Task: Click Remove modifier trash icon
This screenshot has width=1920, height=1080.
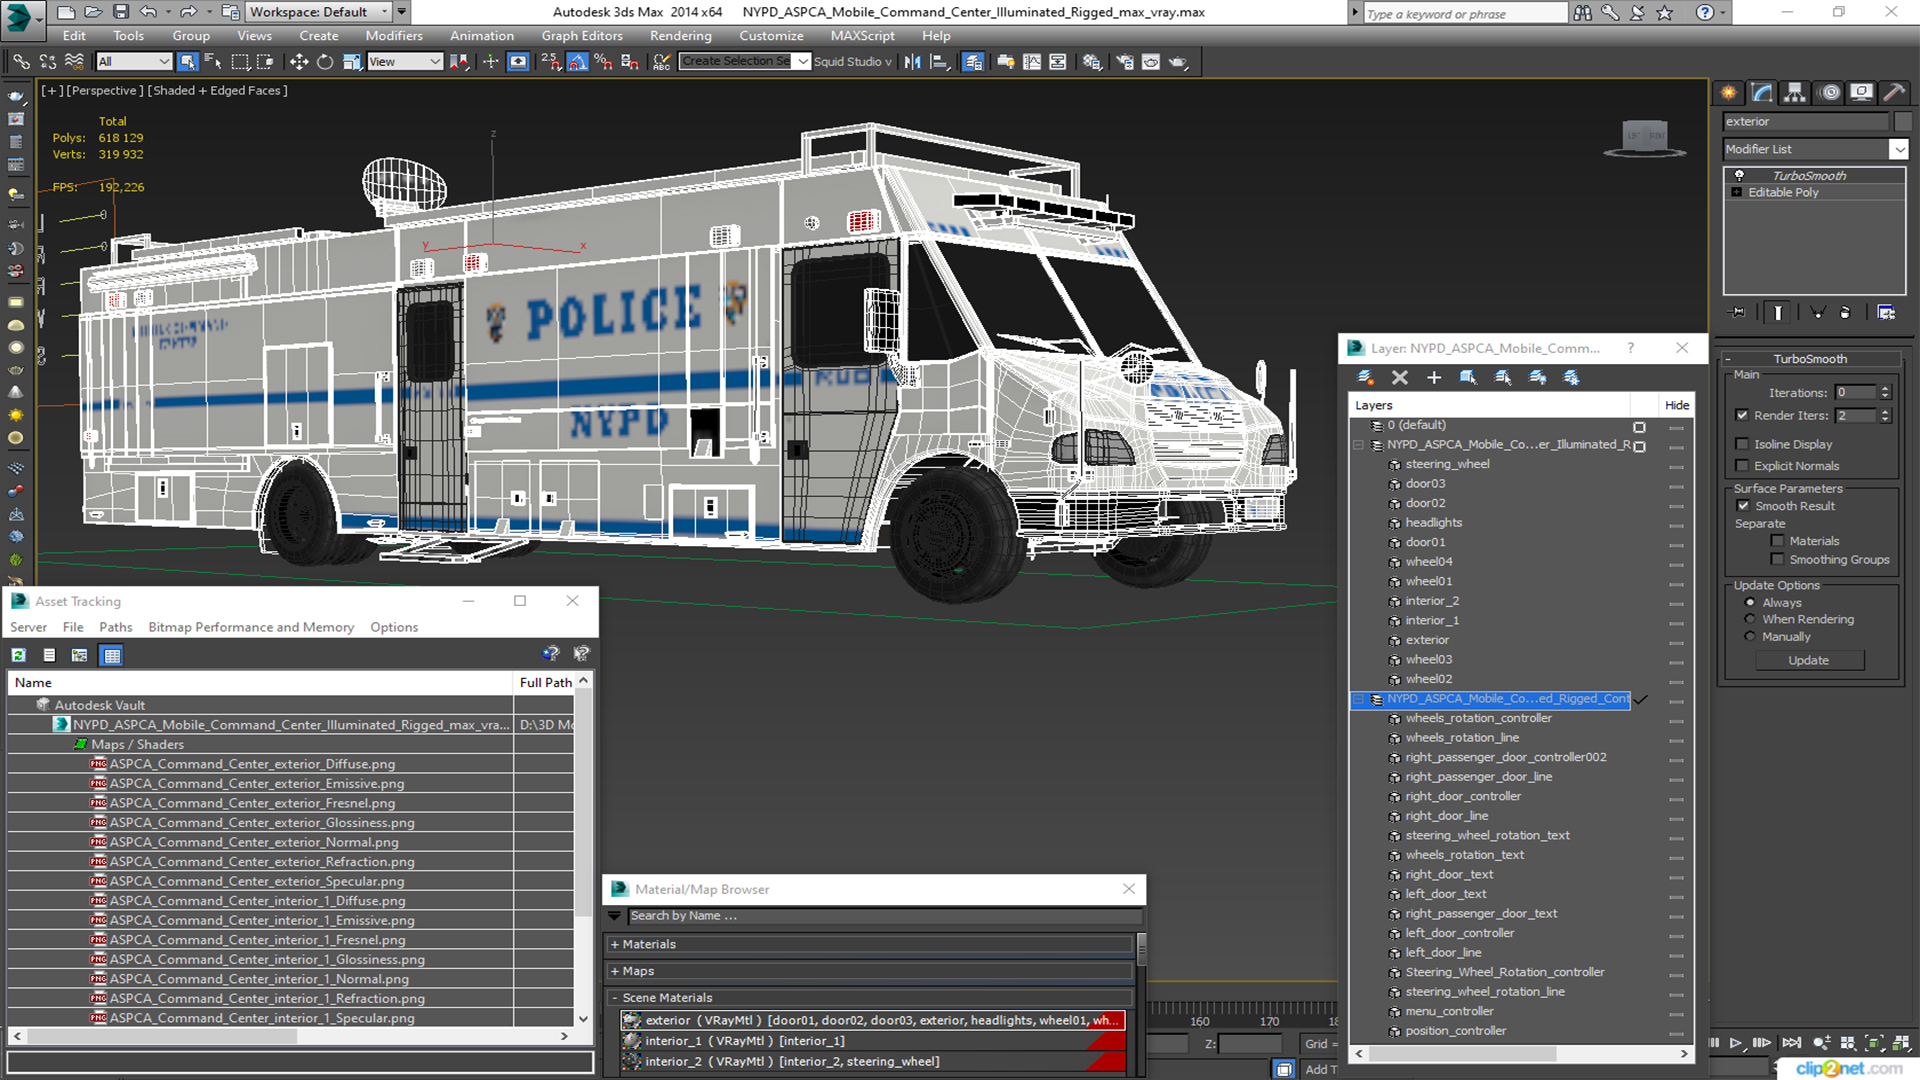Action: click(x=1845, y=313)
